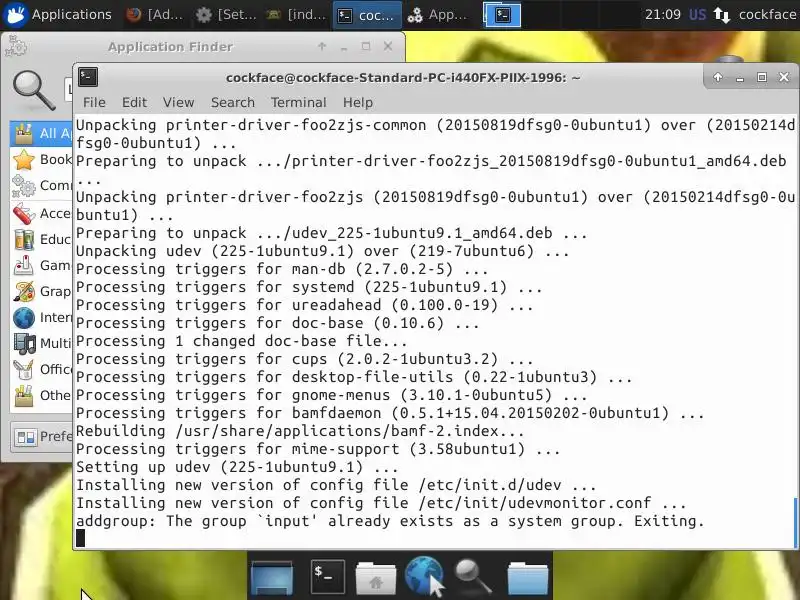Launch the Web Browser from the dock
The width and height of the screenshot is (800, 600).
424,576
